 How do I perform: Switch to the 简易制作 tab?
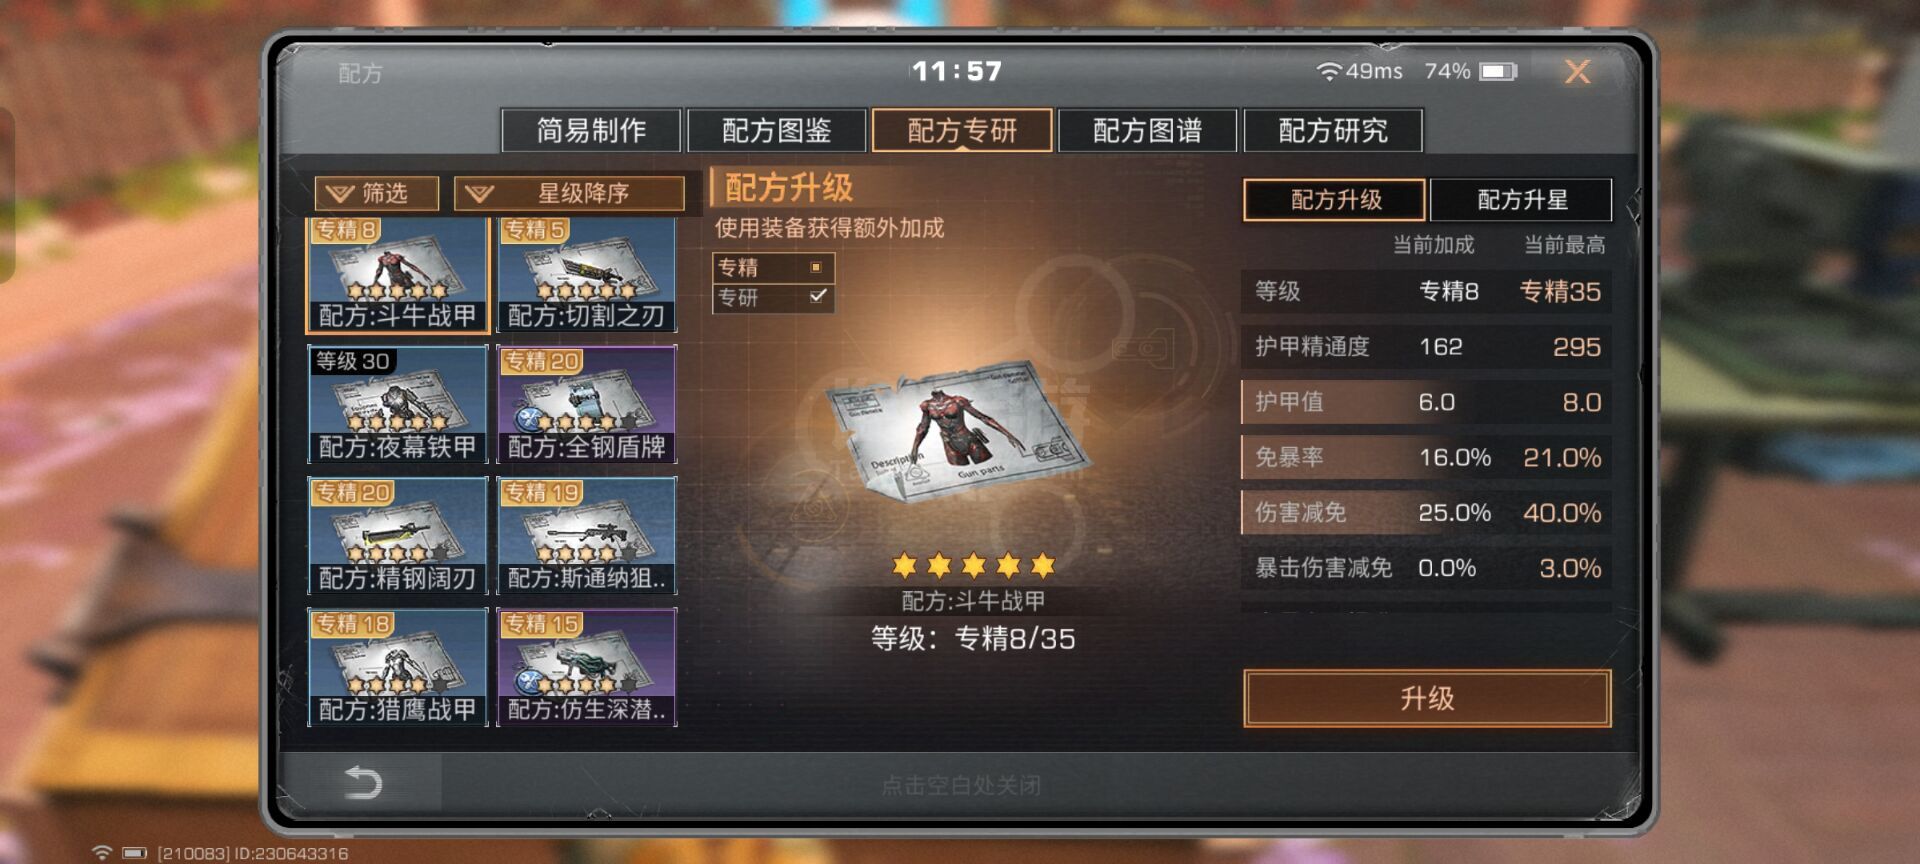coord(591,130)
